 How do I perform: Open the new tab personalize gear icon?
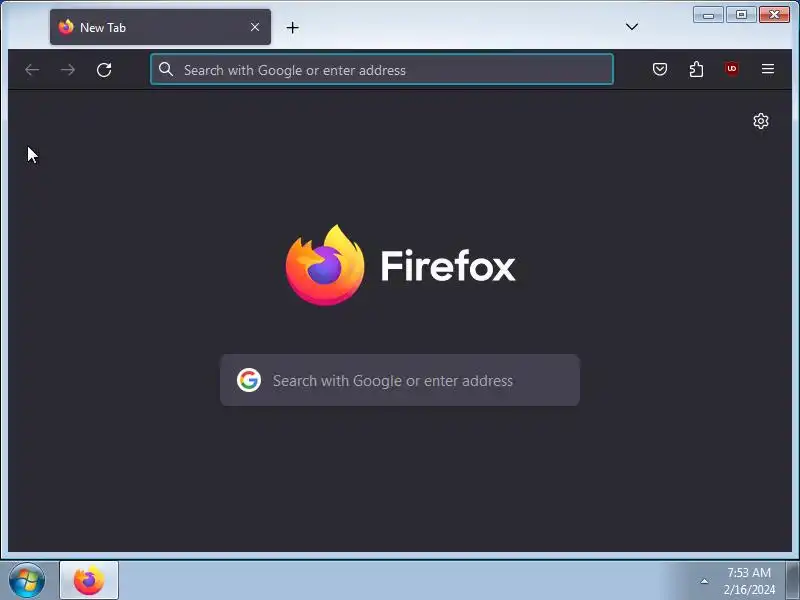761,121
